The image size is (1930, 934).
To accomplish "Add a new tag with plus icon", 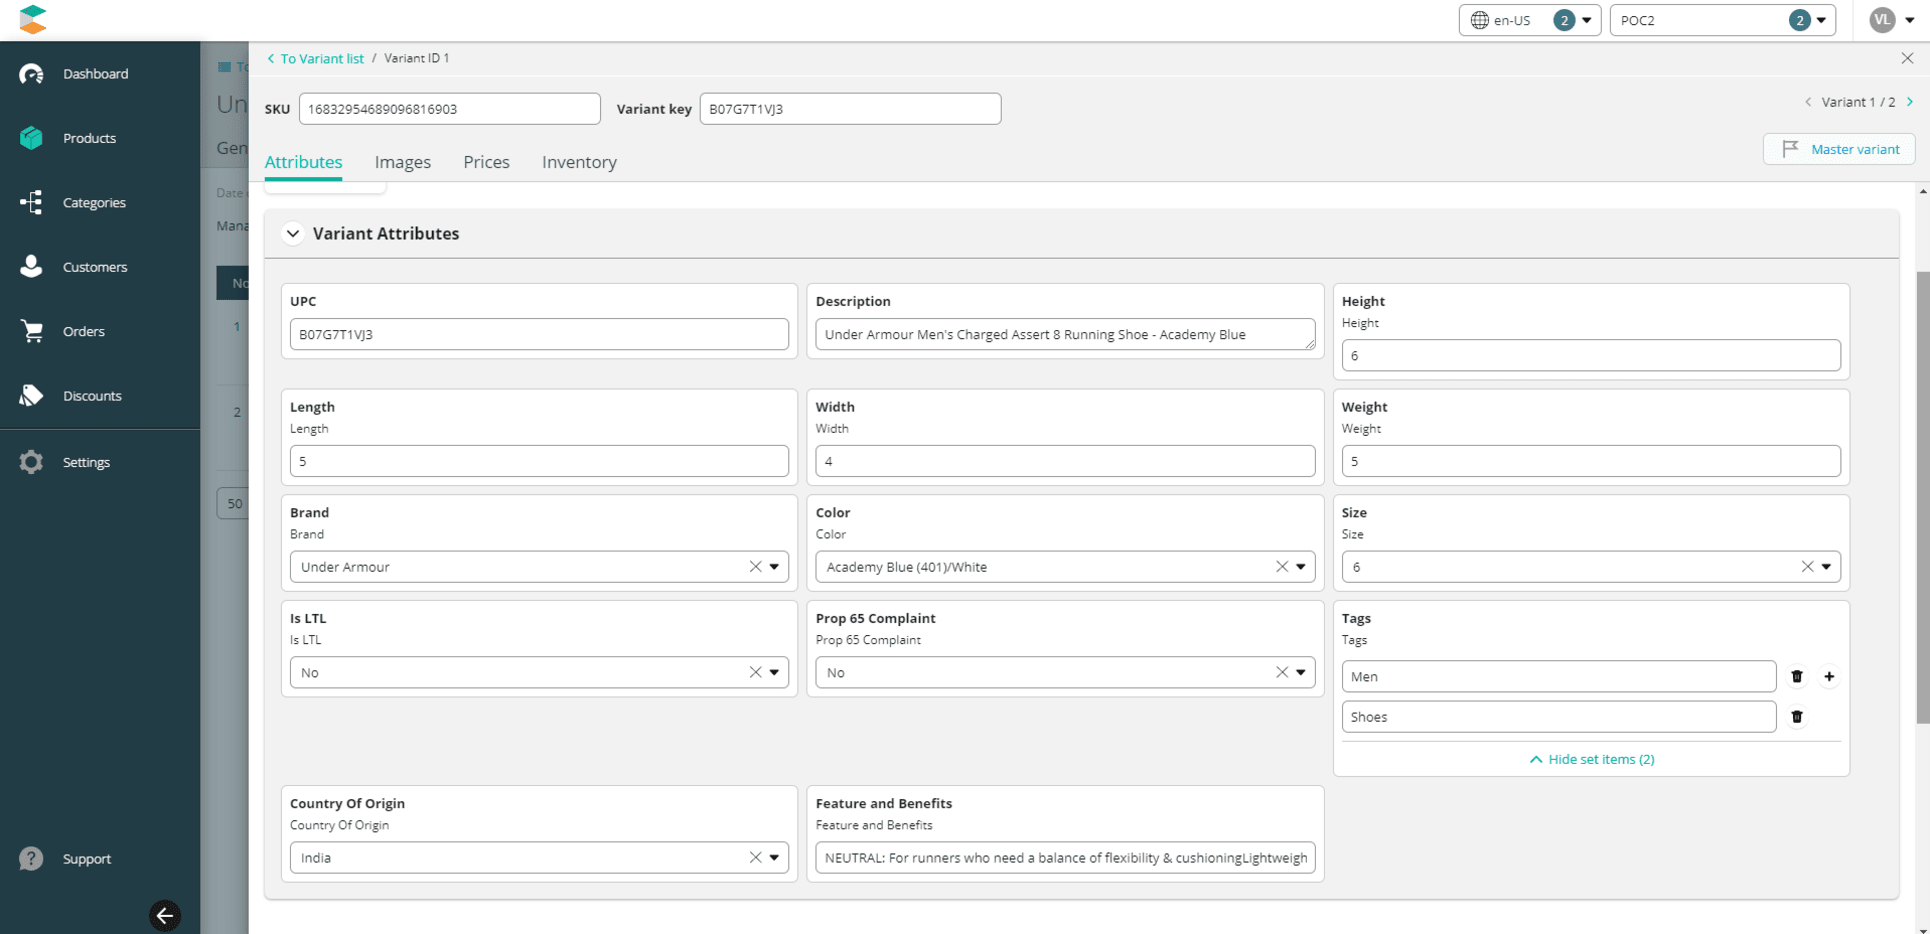I will click(1829, 677).
